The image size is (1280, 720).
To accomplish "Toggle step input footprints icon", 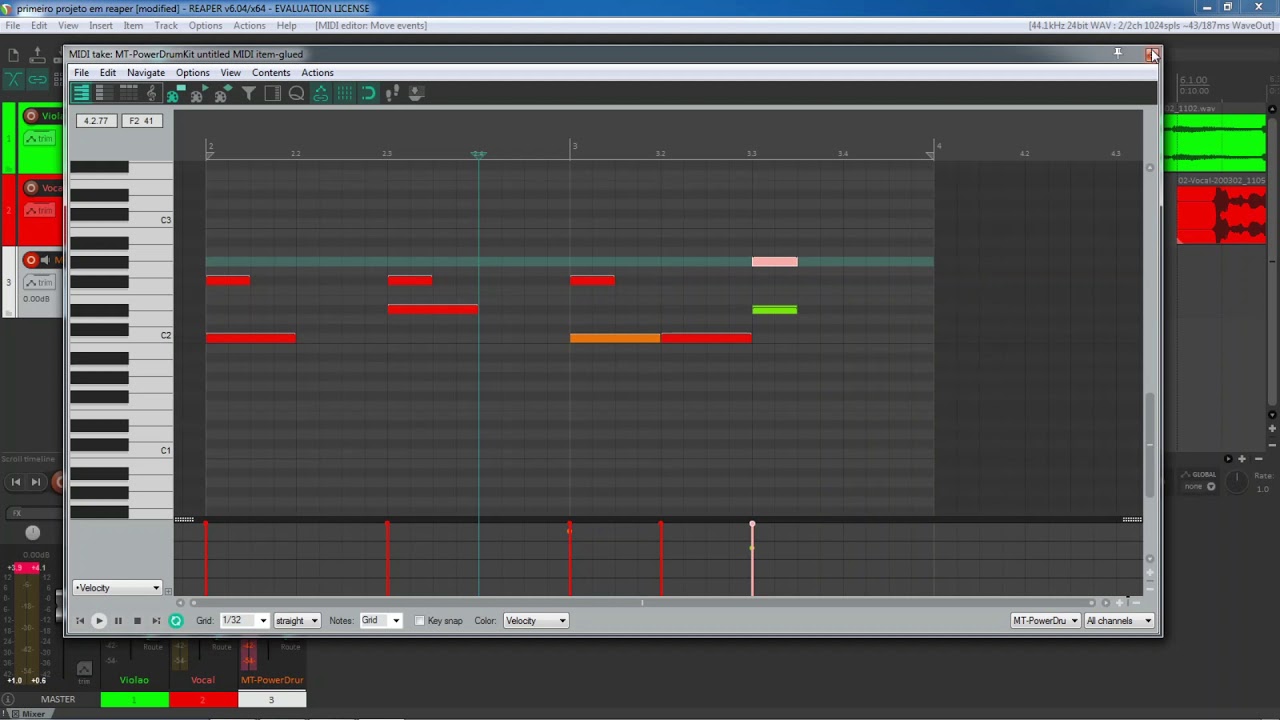I will tap(392, 93).
